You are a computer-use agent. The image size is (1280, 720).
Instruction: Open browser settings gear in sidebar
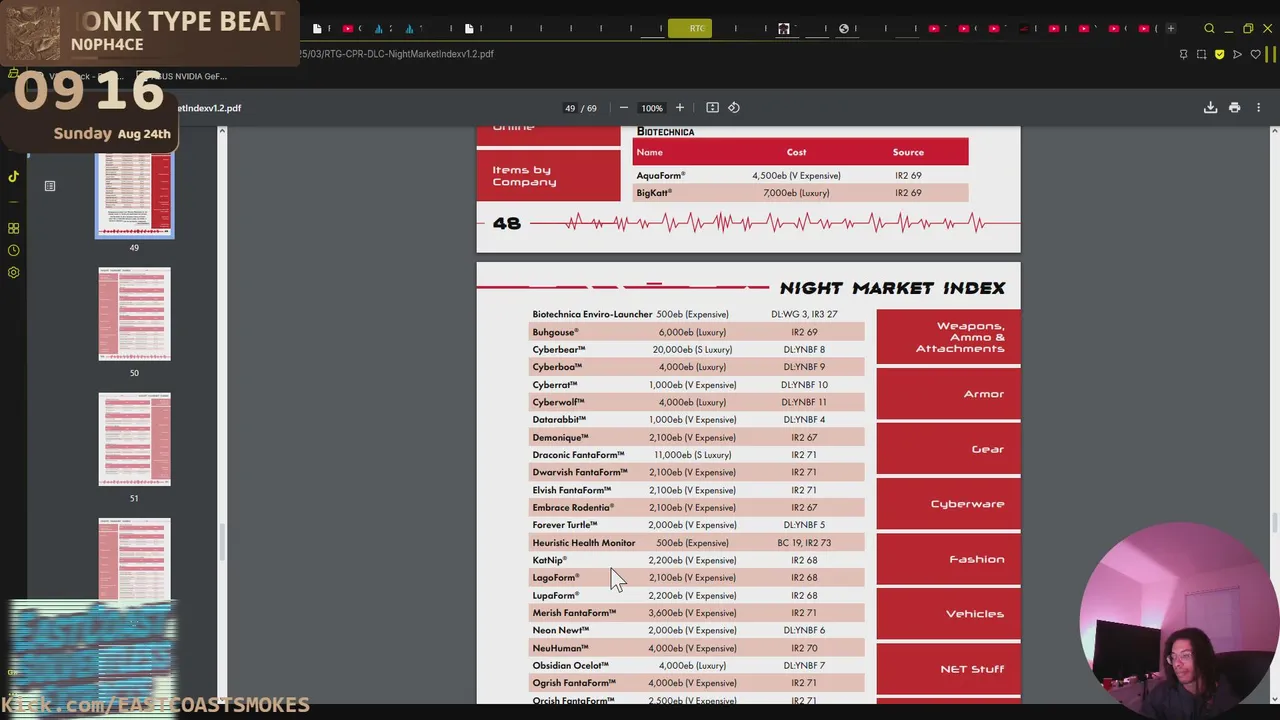14,272
